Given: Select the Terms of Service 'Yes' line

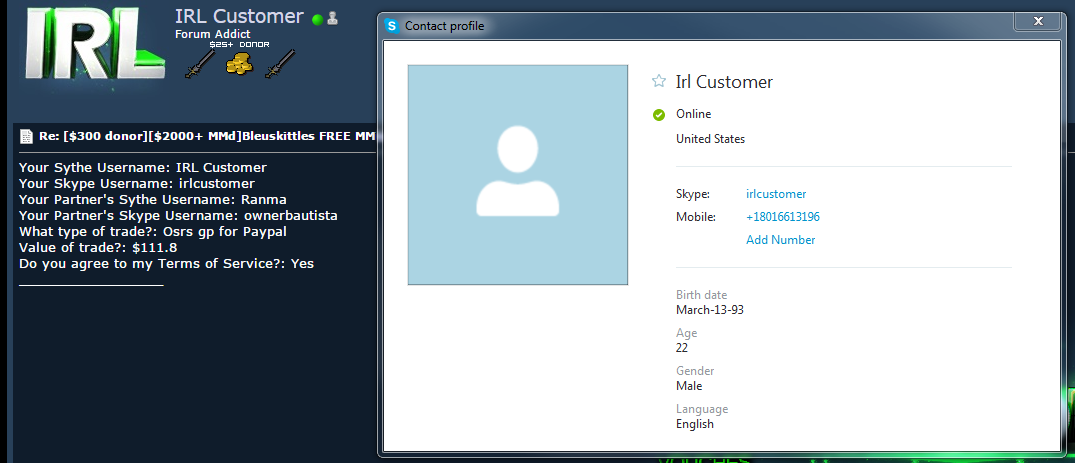Looking at the screenshot, I should tap(167, 263).
